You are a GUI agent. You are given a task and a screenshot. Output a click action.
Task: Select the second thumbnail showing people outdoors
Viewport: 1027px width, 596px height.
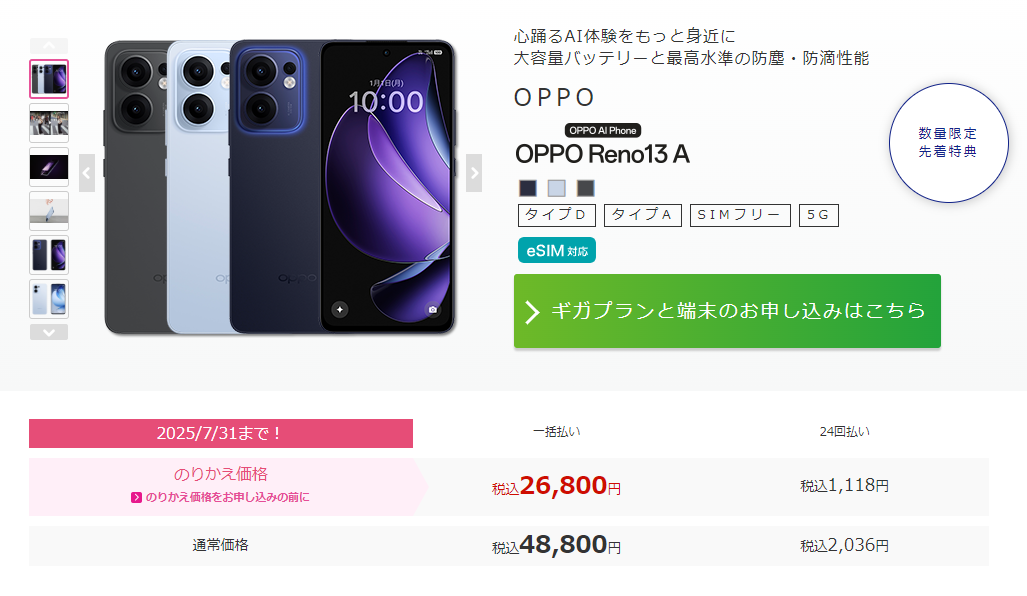(49, 123)
